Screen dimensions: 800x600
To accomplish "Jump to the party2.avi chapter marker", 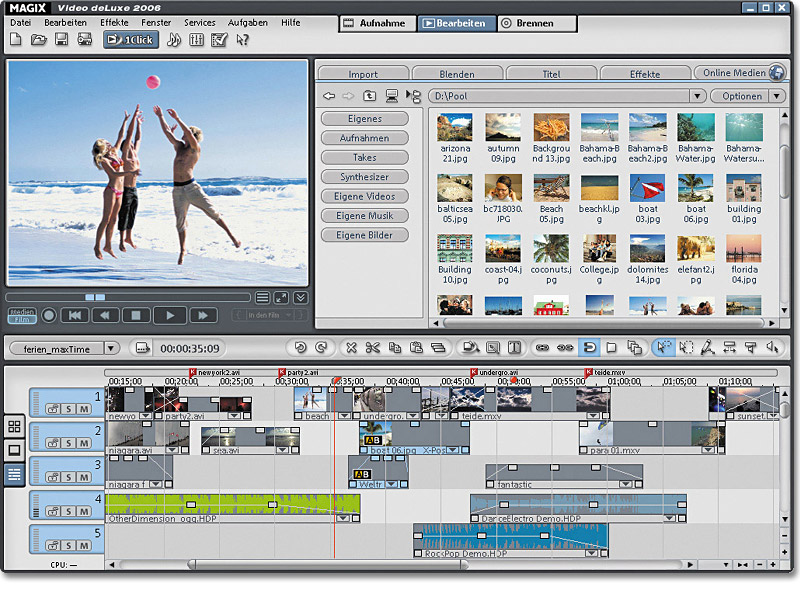I will [x=282, y=372].
